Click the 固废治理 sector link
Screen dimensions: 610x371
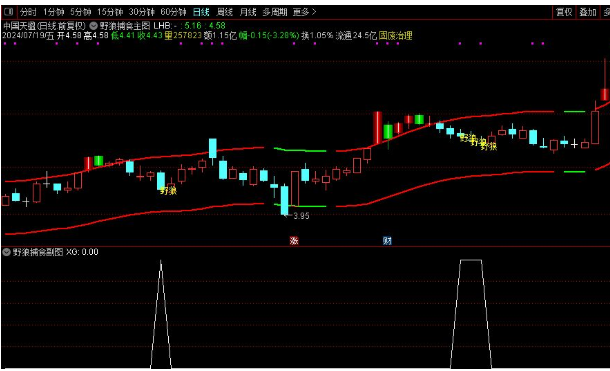[395, 36]
